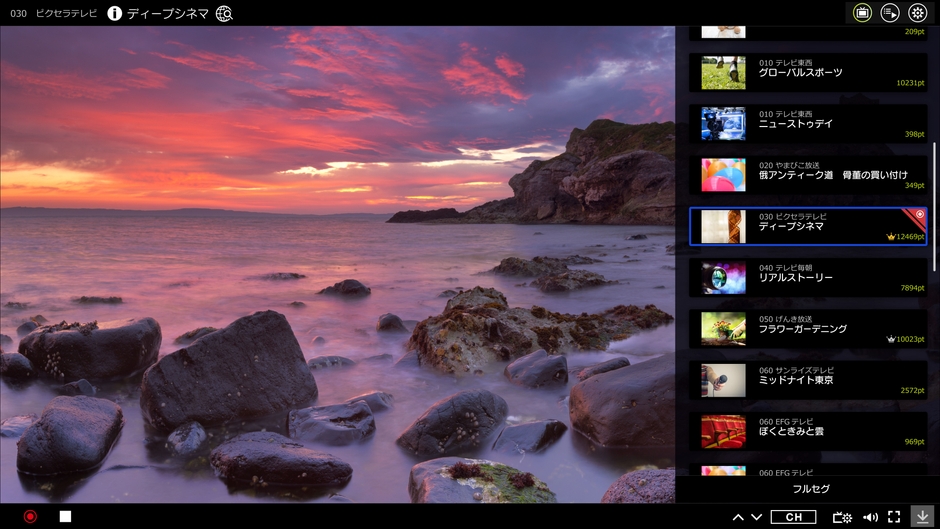Hide the panel with the down-arrow button
The height and width of the screenshot is (529, 940).
pos(923,516)
